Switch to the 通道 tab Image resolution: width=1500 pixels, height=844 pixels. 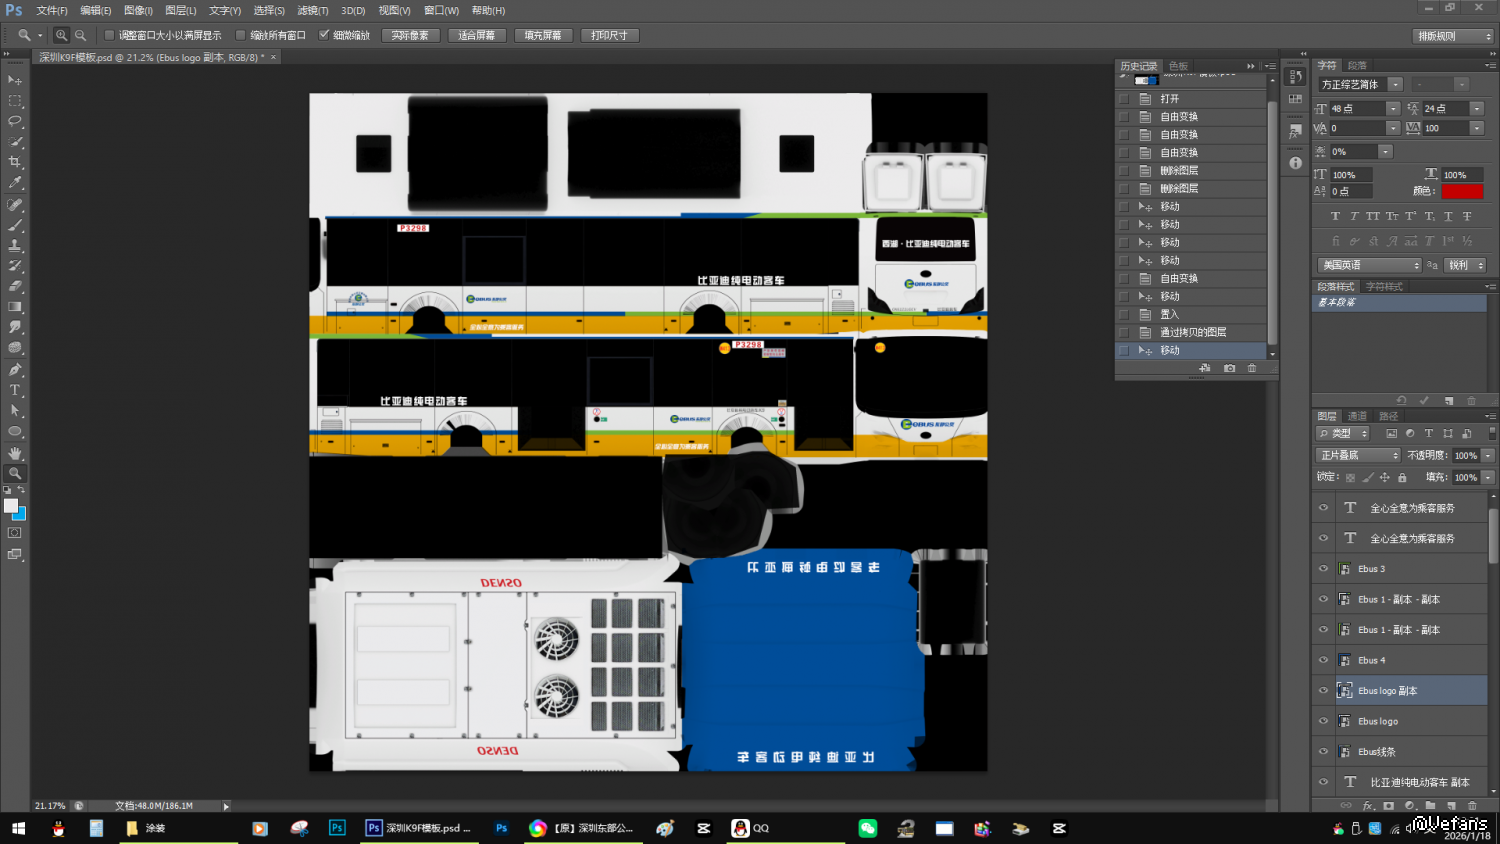1357,416
